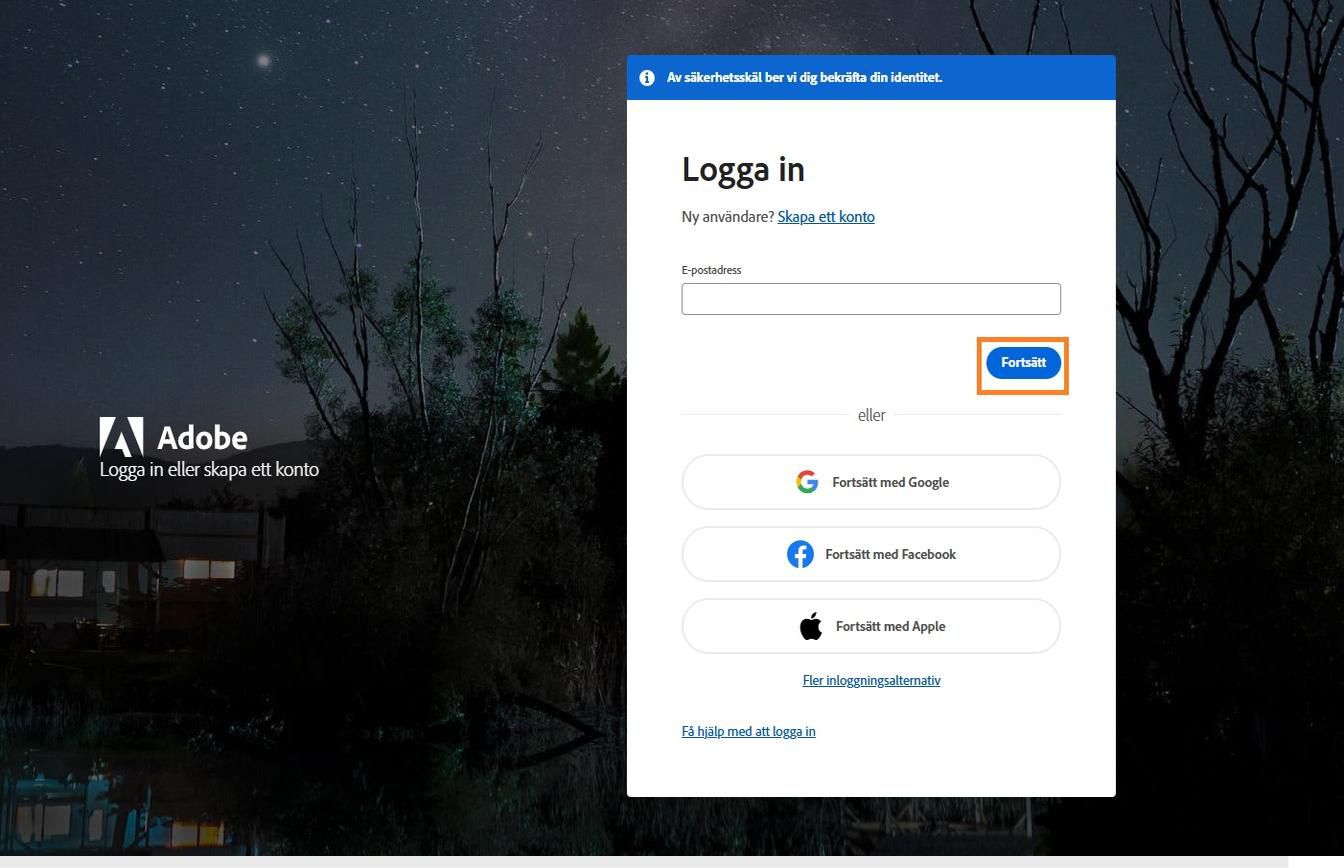Click the security notice banner text
1344x868 pixels.
[x=805, y=78]
